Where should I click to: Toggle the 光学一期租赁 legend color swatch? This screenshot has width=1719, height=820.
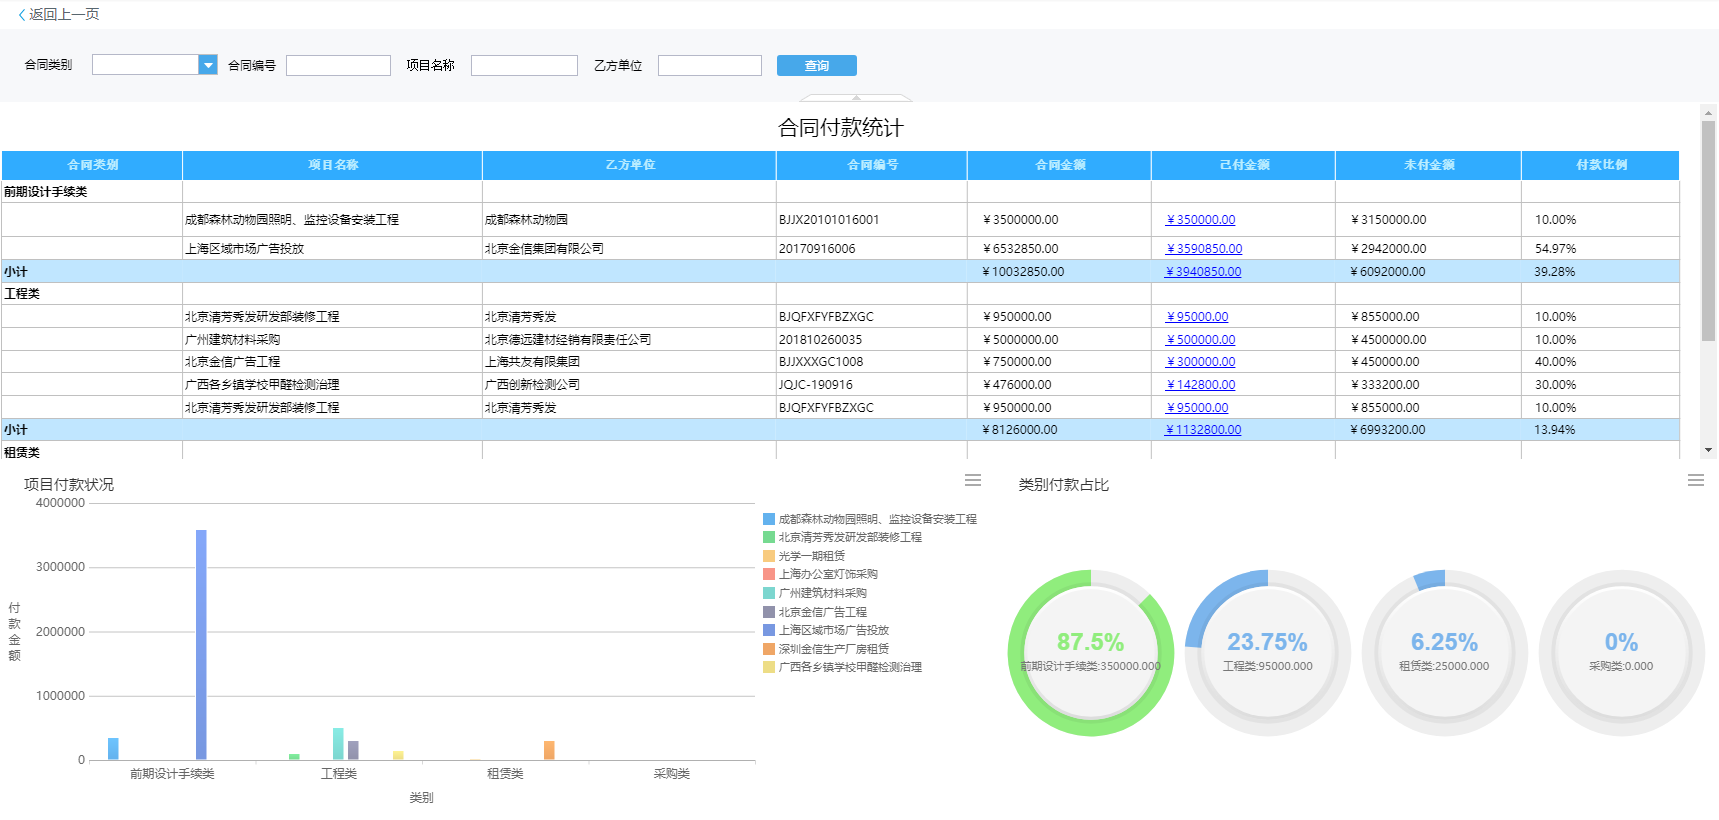pos(769,556)
